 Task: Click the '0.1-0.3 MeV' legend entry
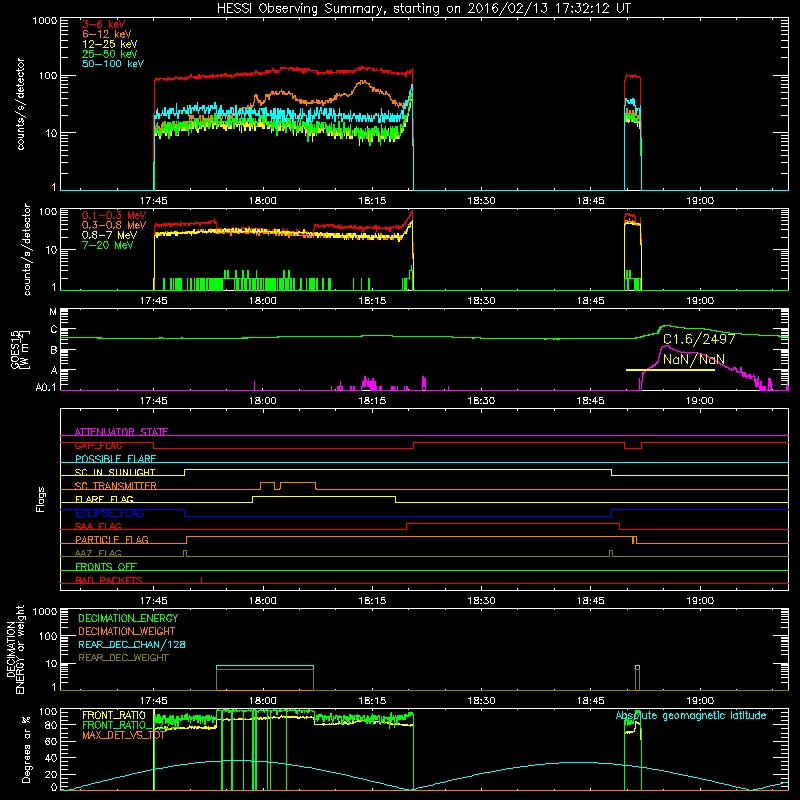click(x=114, y=215)
